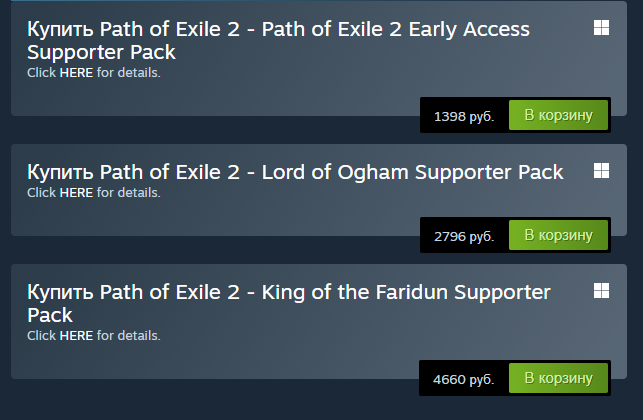Select the 4660 руб. price label
The width and height of the screenshot is (643, 420).
(x=463, y=379)
